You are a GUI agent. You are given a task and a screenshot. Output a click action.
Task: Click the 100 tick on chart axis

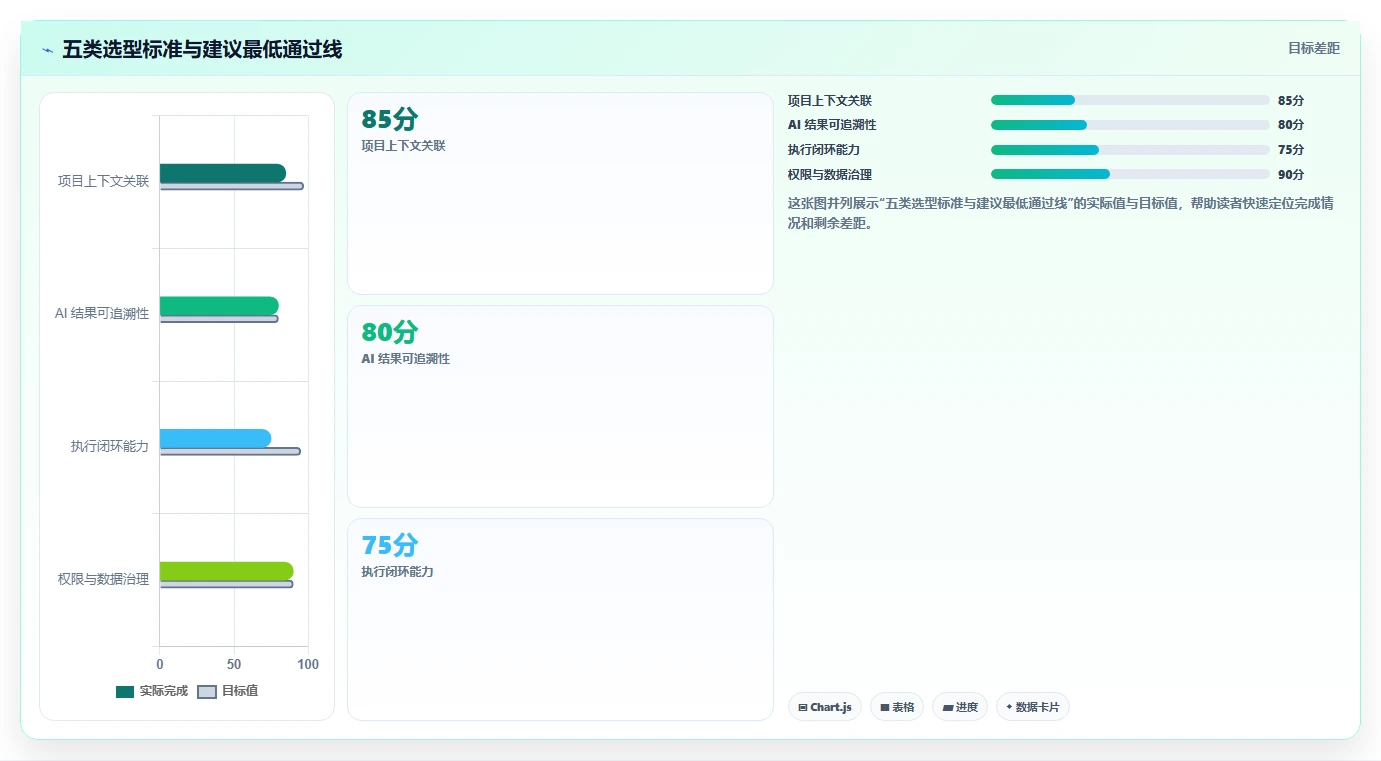308,664
